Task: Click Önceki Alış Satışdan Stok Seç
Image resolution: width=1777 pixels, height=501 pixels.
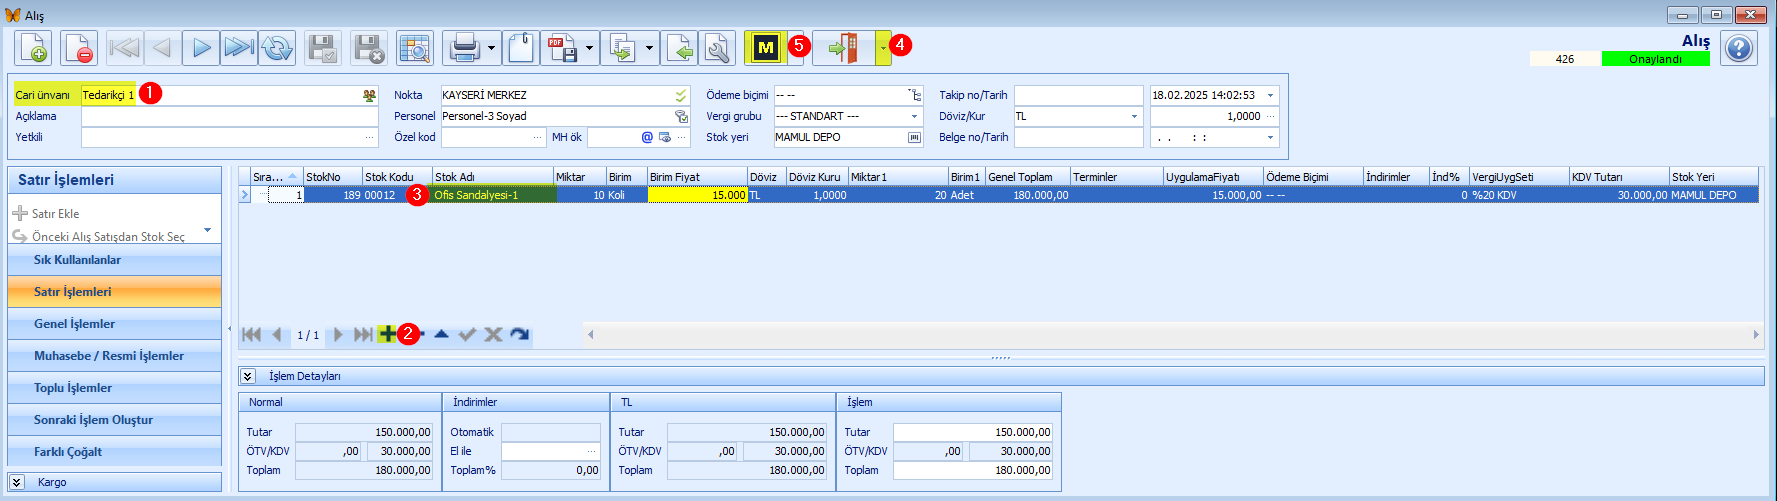Action: point(108,237)
